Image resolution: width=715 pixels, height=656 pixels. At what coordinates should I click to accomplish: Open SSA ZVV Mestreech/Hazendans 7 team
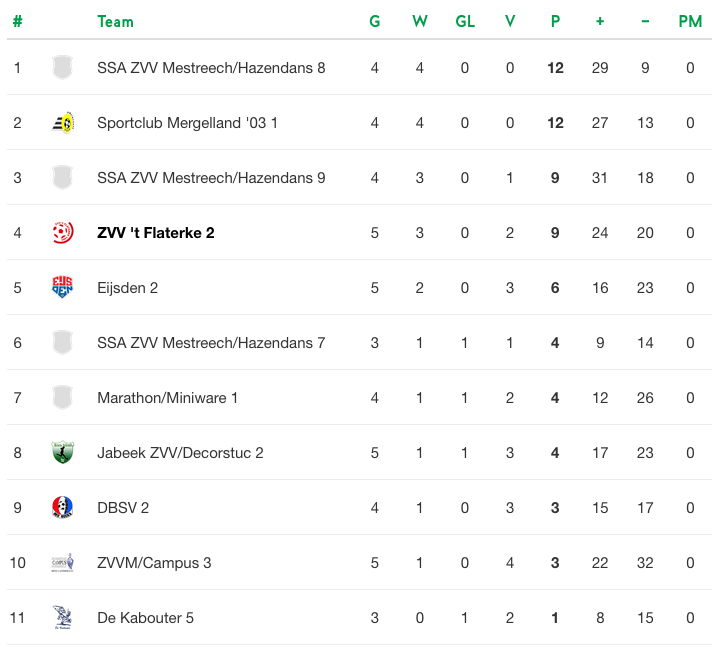211,343
